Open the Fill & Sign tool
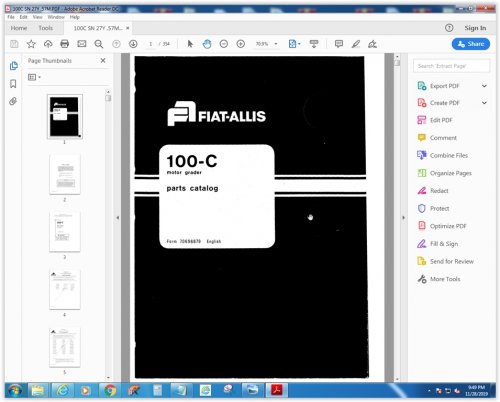 [444, 244]
